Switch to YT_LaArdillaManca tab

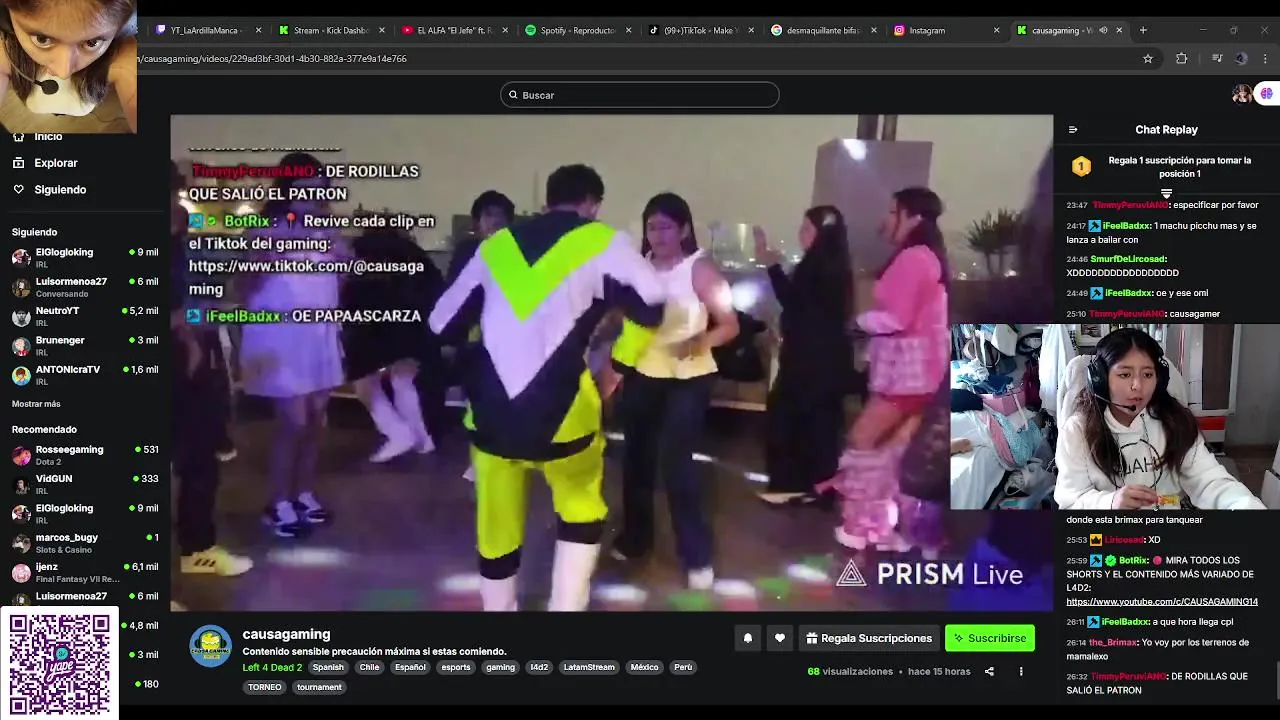pyautogui.click(x=204, y=30)
